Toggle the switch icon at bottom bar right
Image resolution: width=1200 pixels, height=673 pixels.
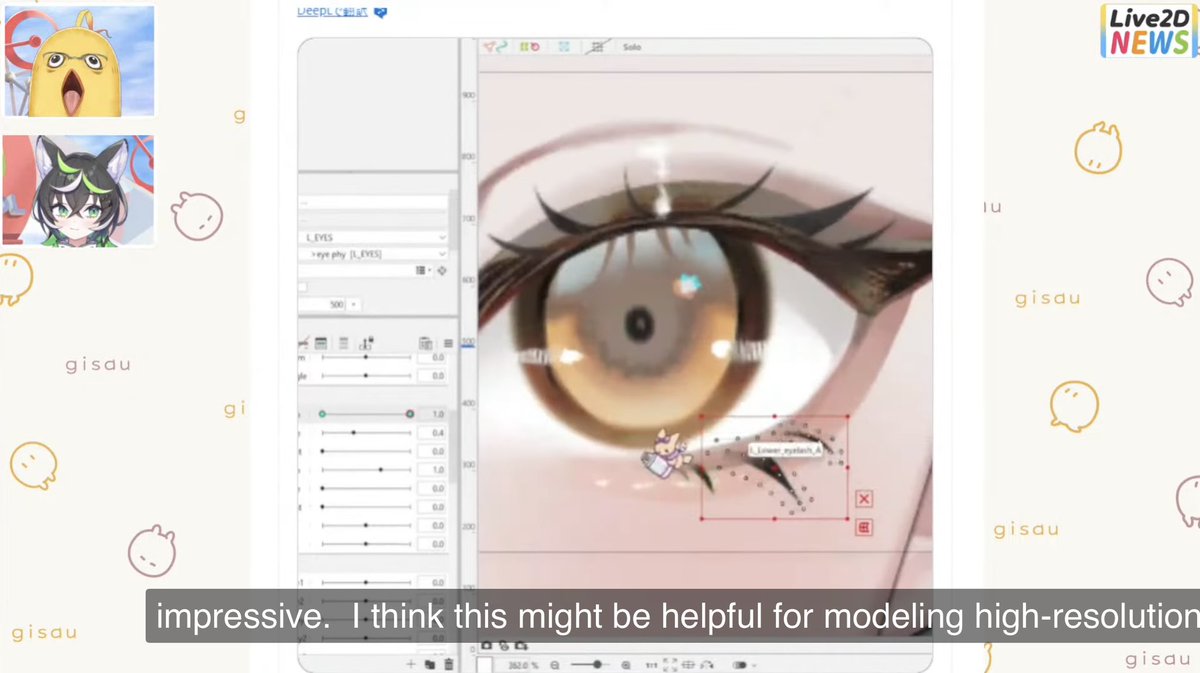pyautogui.click(x=741, y=665)
